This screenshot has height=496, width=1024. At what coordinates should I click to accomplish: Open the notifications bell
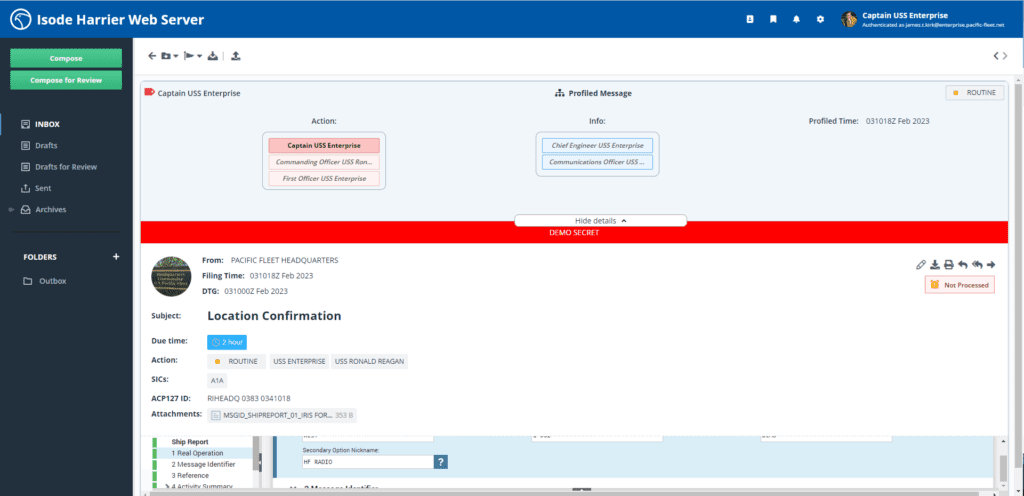tap(797, 19)
